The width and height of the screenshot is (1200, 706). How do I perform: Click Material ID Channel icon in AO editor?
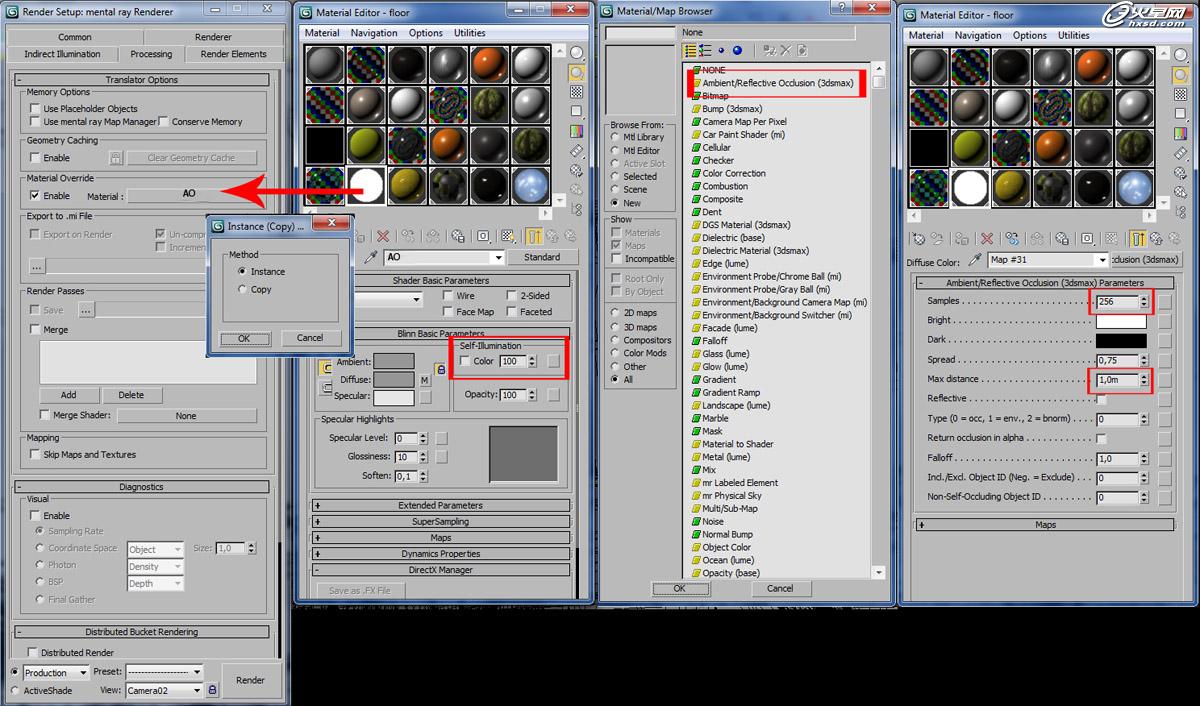(x=483, y=237)
